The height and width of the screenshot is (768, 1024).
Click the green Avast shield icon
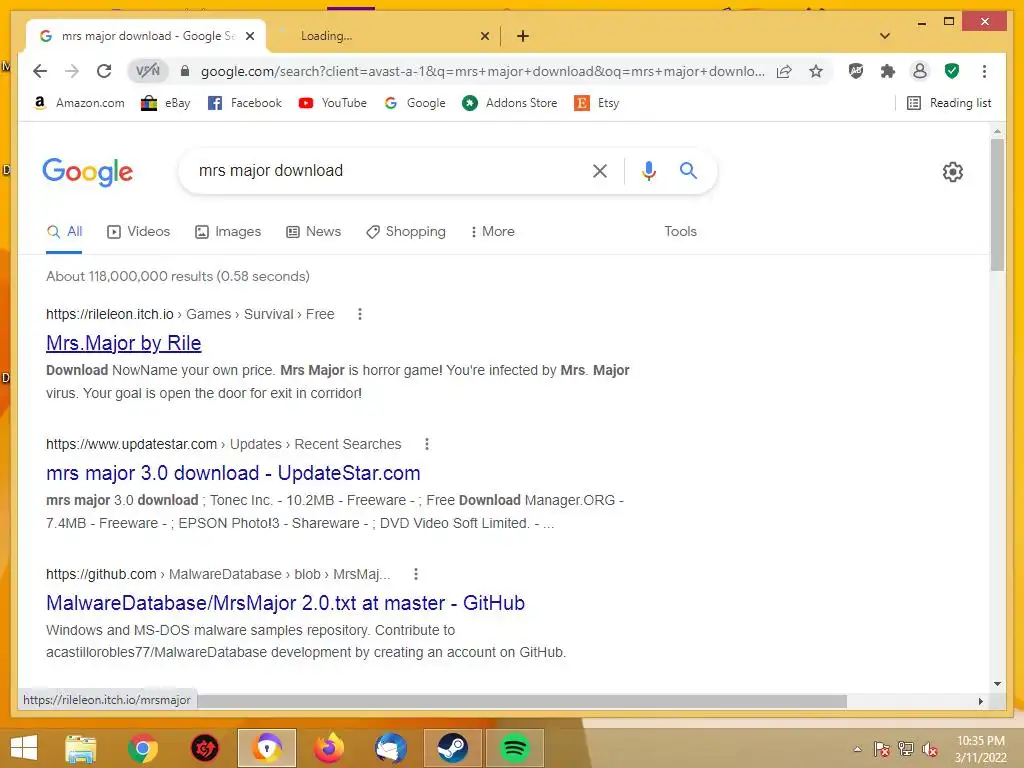(952, 71)
